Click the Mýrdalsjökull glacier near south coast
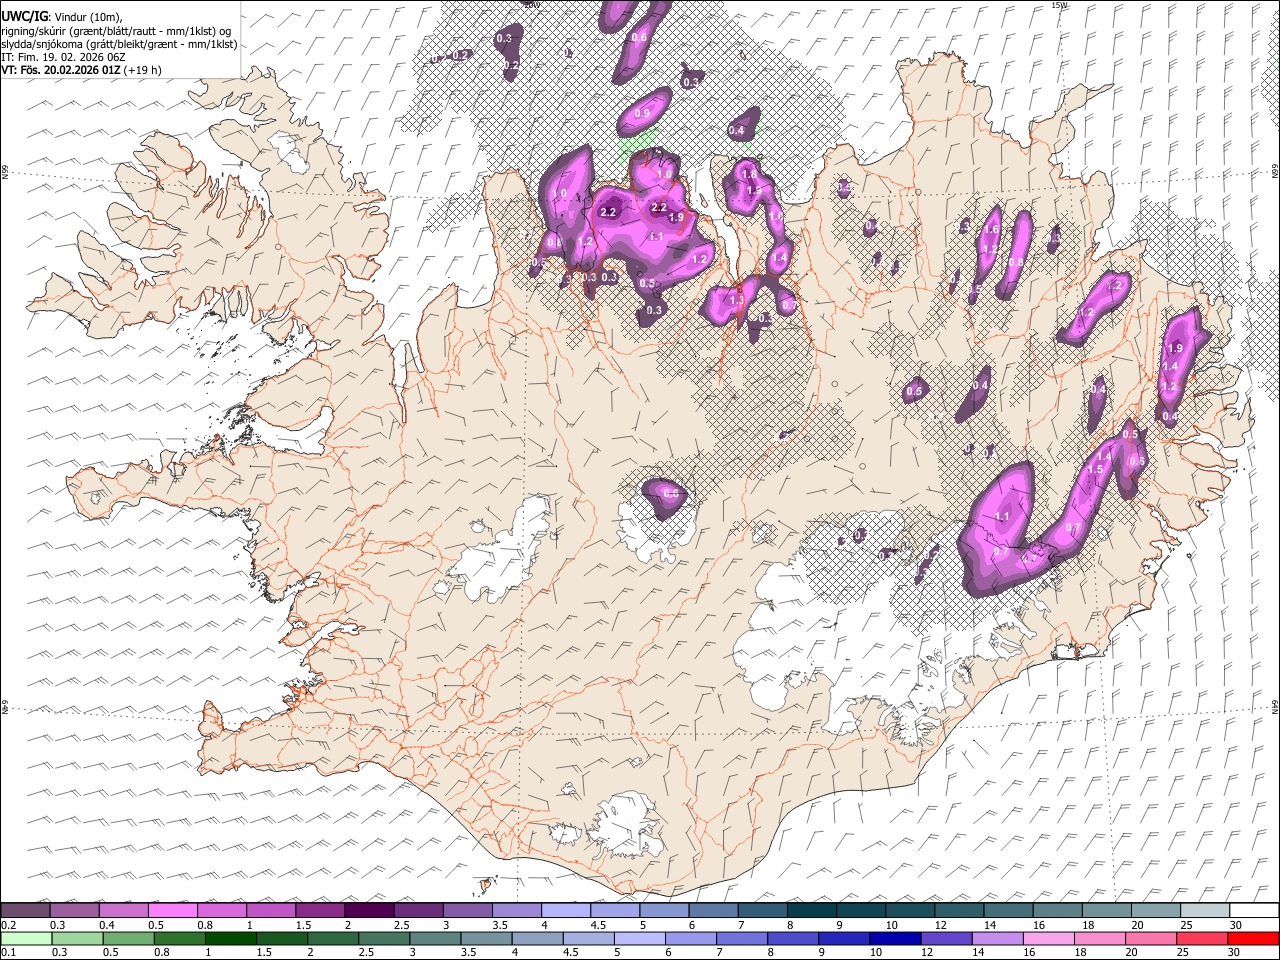This screenshot has height=960, width=1280. 627,823
